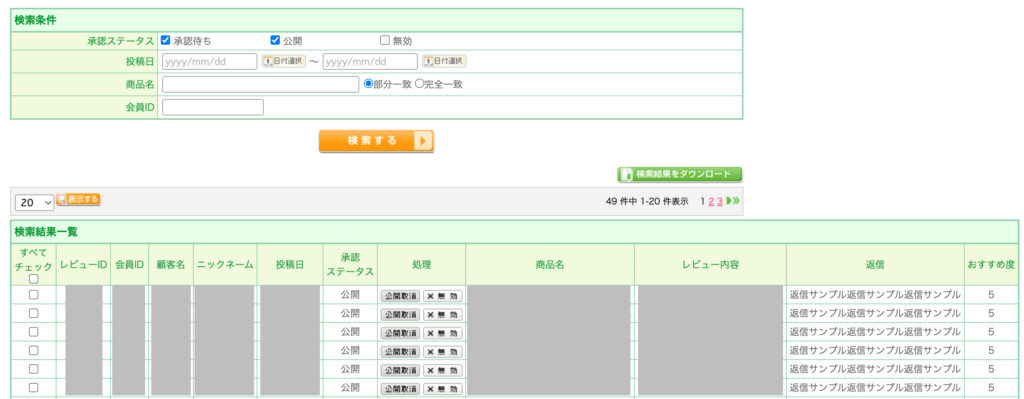
Task: Select the 部分一致 radio button
Action: [368, 84]
